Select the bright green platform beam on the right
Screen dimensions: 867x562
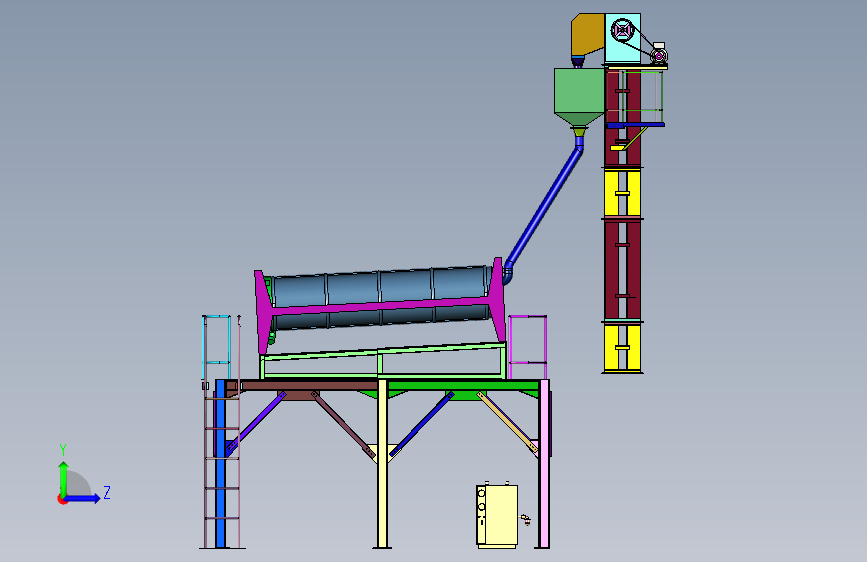point(463,386)
